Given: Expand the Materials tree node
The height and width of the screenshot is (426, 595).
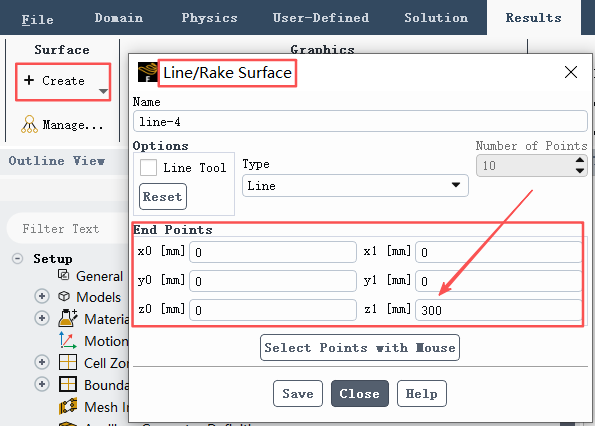Looking at the screenshot, I should click(42, 318).
